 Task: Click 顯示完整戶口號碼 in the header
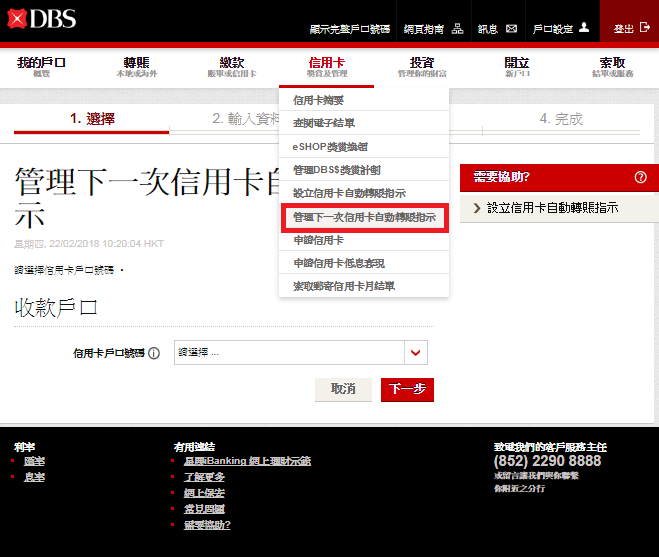pos(351,30)
